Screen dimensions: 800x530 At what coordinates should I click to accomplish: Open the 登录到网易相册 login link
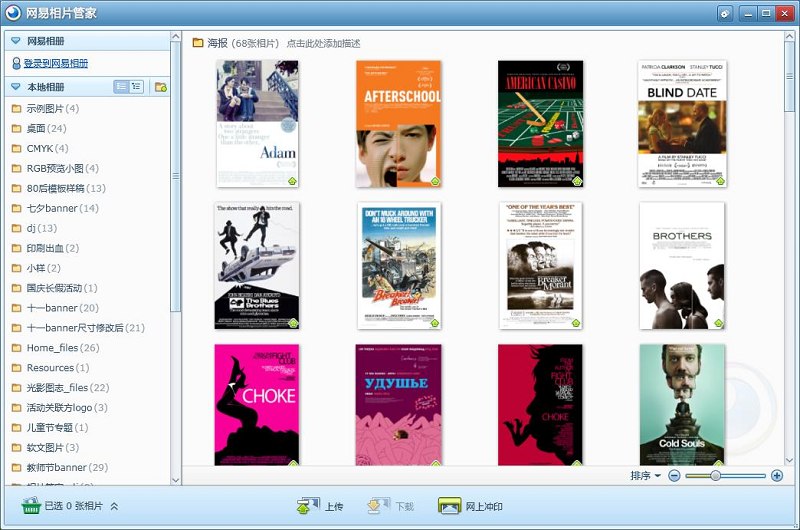tap(56, 63)
